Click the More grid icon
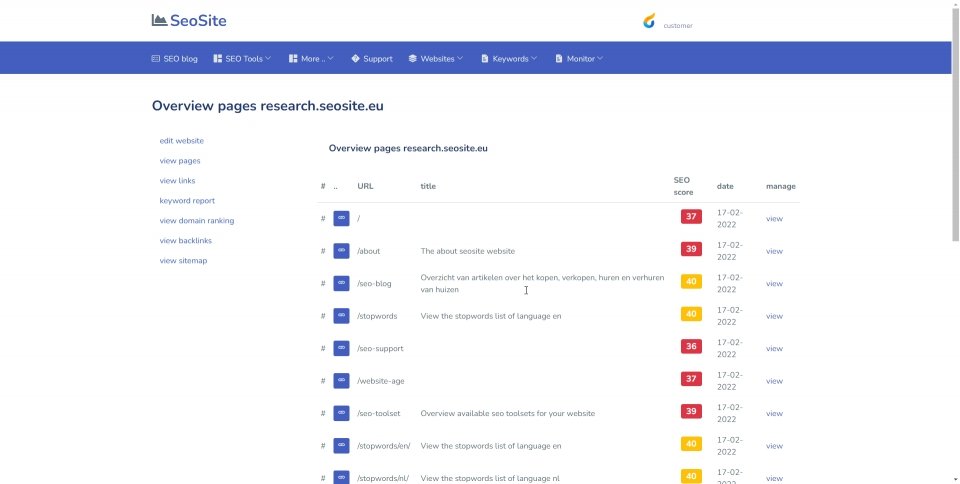The width and height of the screenshot is (960, 484). pyautogui.click(x=293, y=59)
